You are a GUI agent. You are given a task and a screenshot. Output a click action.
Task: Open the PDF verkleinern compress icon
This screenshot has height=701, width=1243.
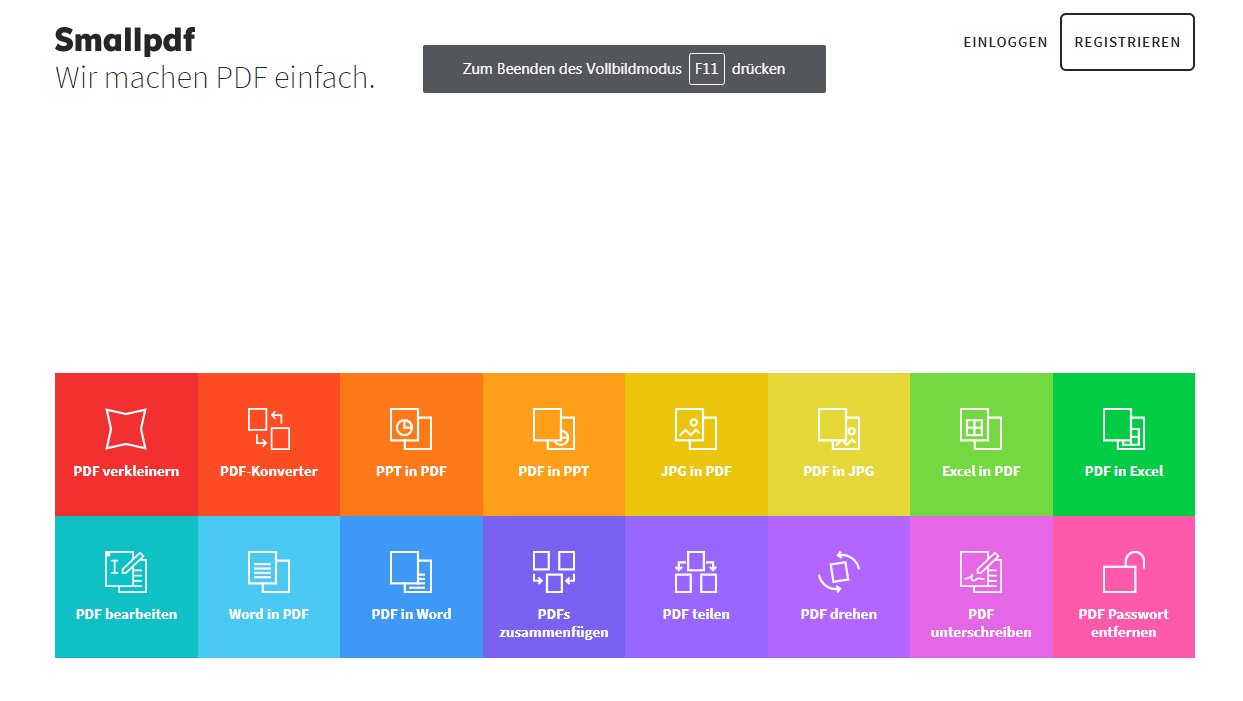click(x=126, y=428)
